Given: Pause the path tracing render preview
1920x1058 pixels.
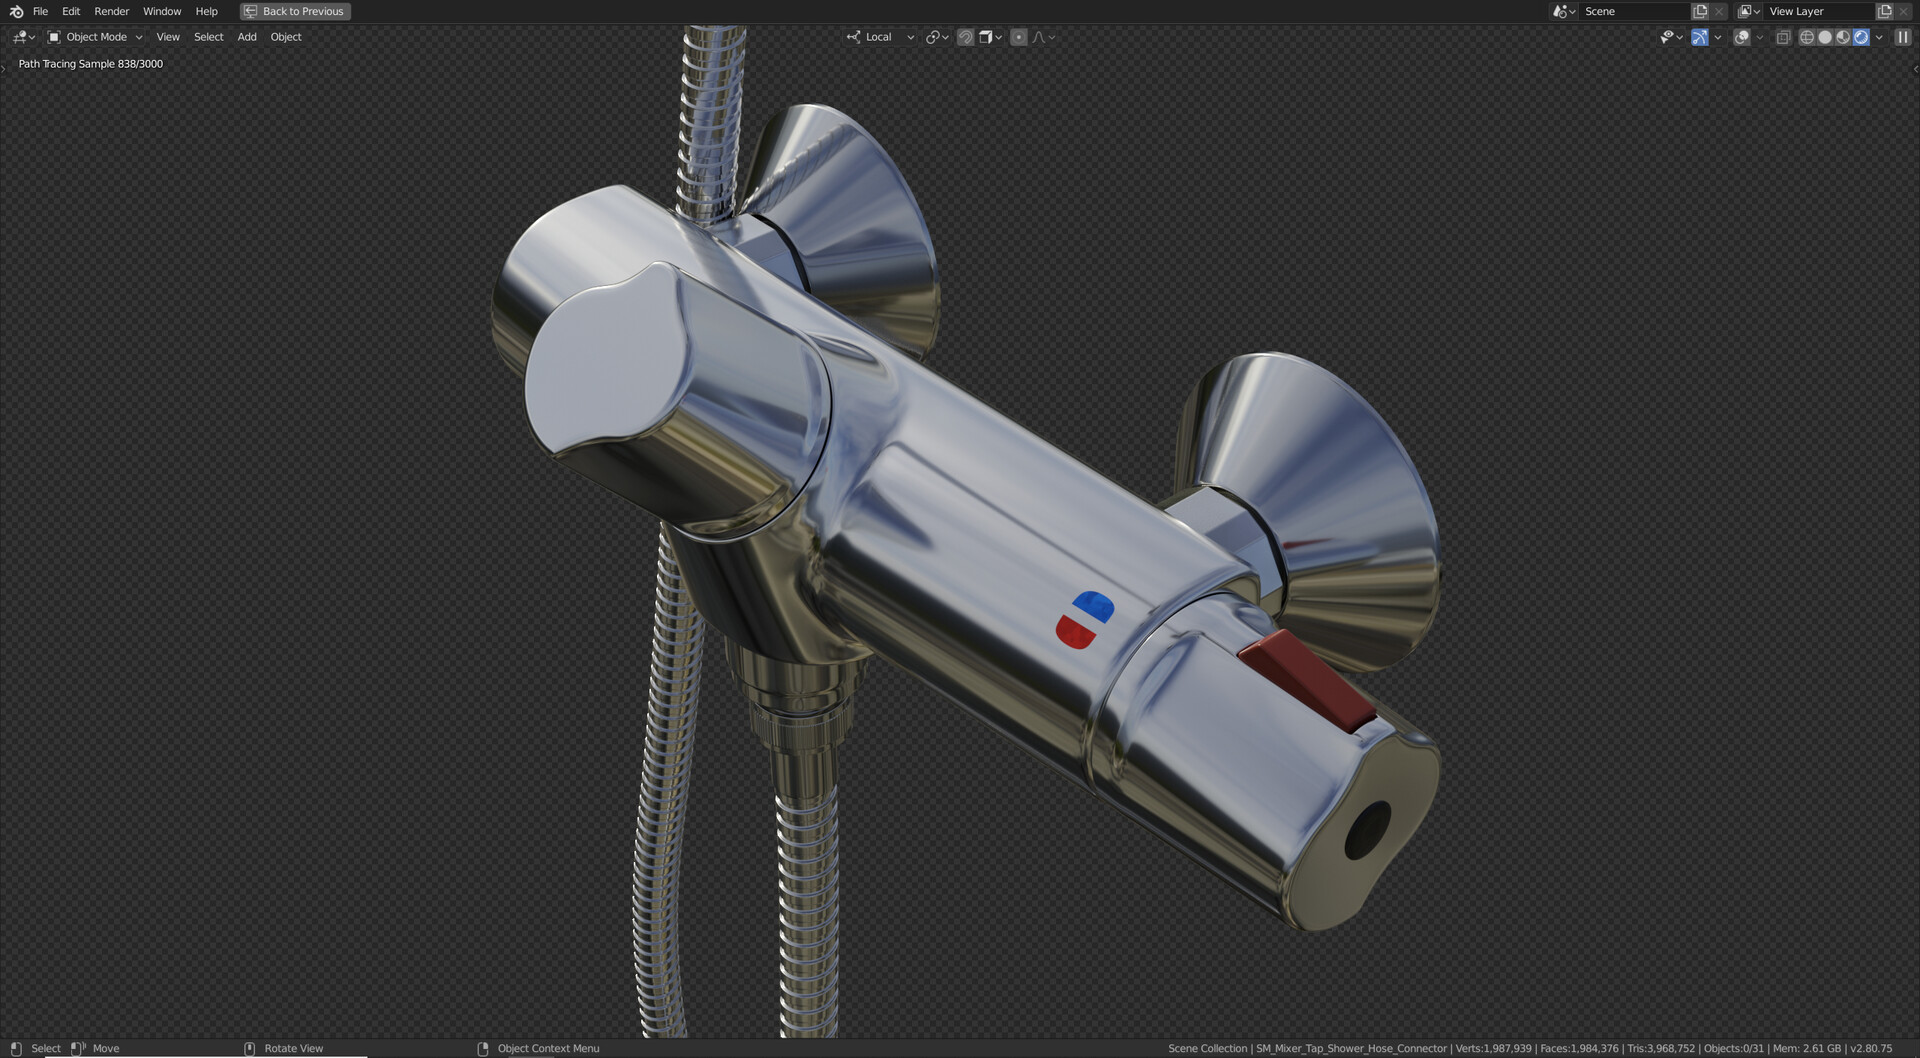Looking at the screenshot, I should (1901, 37).
